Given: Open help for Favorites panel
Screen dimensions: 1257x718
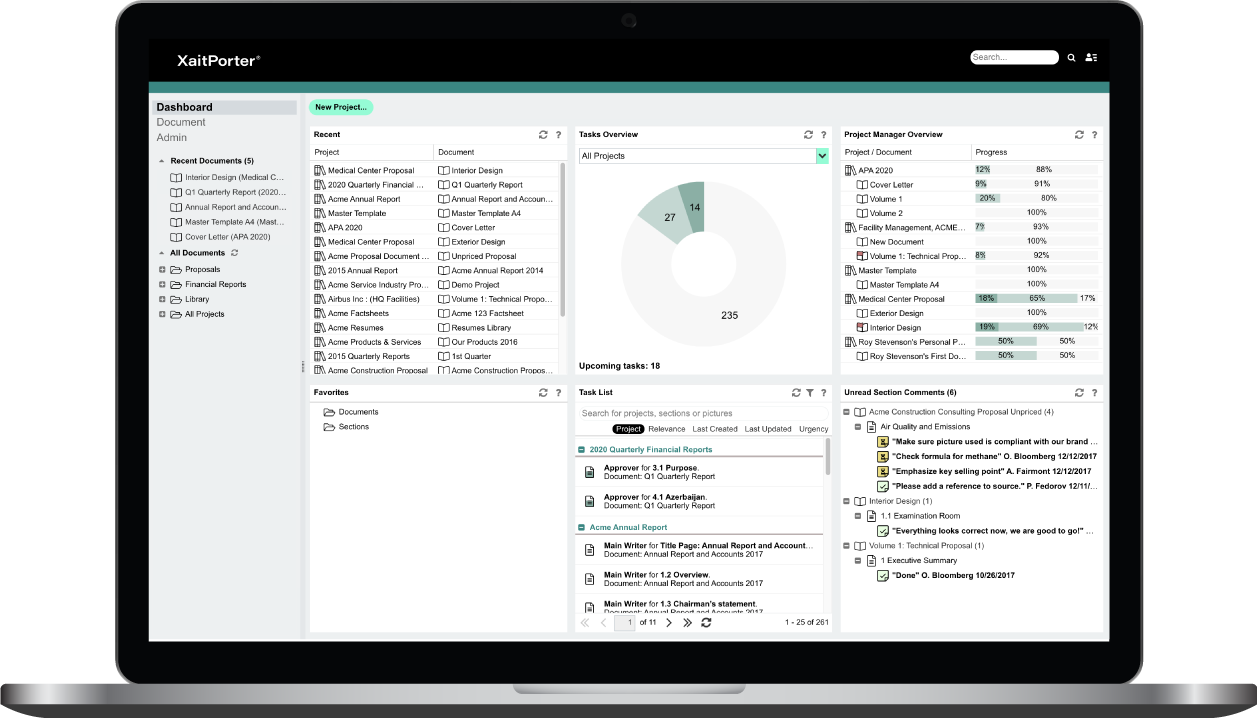Looking at the screenshot, I should click(558, 393).
